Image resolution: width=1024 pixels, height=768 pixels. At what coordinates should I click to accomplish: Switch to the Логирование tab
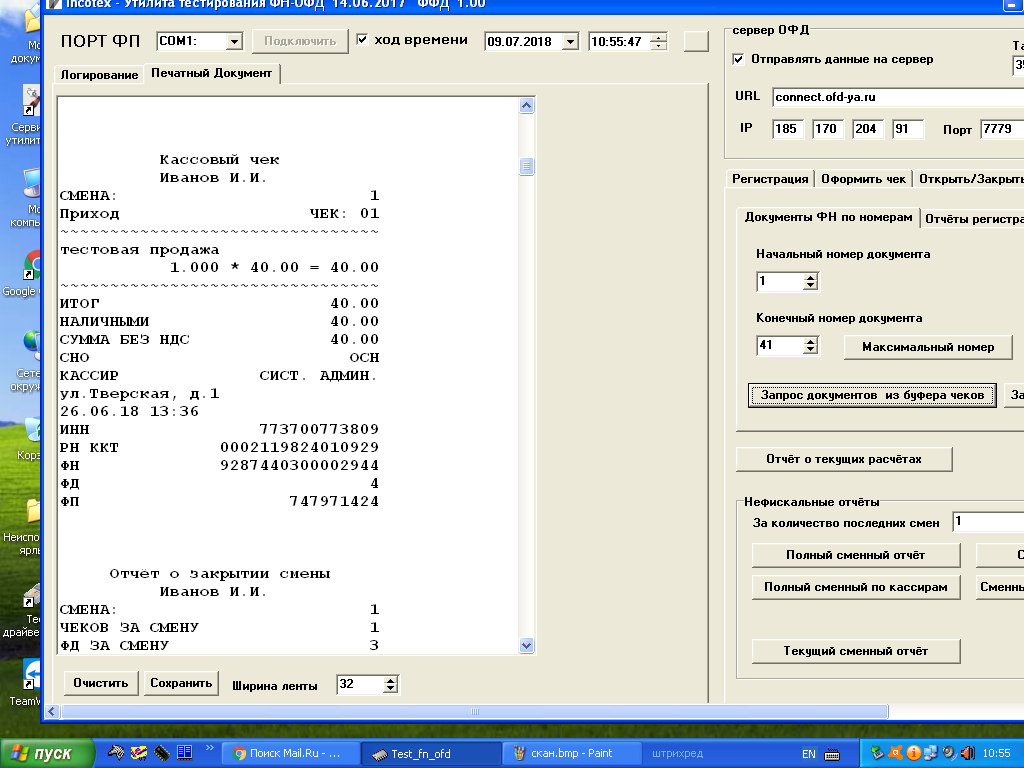coord(99,75)
